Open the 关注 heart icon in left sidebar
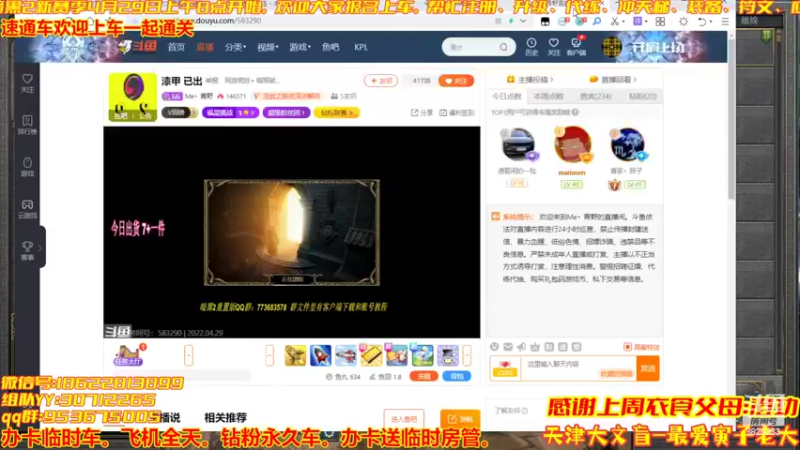The image size is (800, 450). [27, 83]
